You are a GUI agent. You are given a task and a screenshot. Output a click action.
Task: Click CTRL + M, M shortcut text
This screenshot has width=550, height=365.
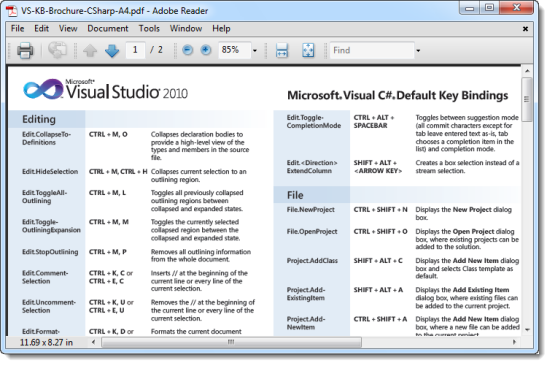point(109,222)
